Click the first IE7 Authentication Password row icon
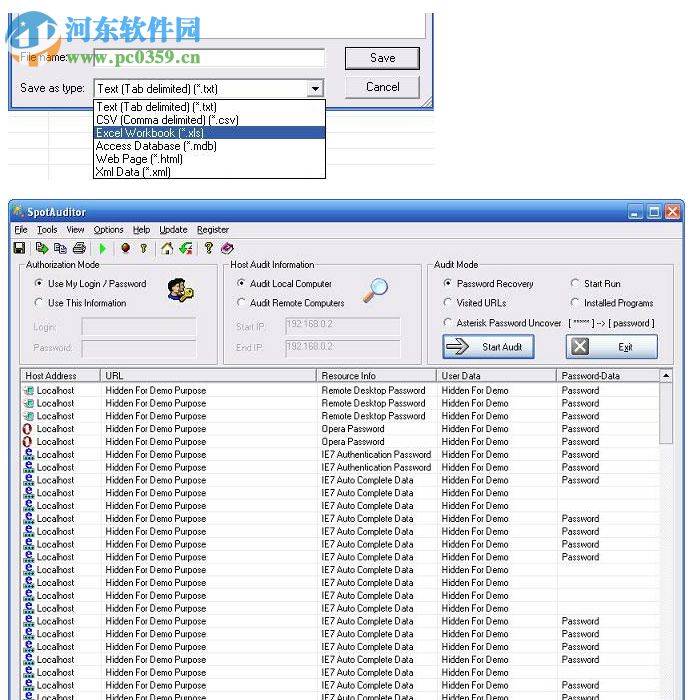688x700 pixels. [x=28, y=454]
